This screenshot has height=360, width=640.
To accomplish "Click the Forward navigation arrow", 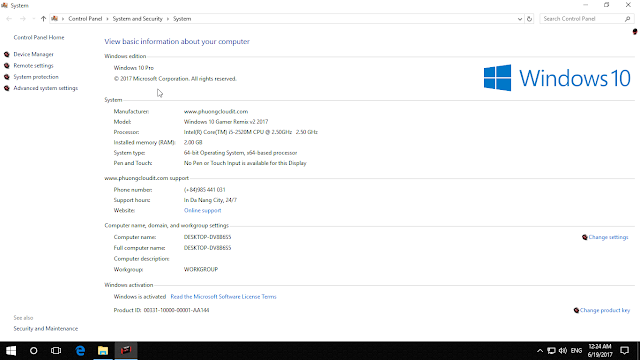I will pyautogui.click(x=22, y=19).
